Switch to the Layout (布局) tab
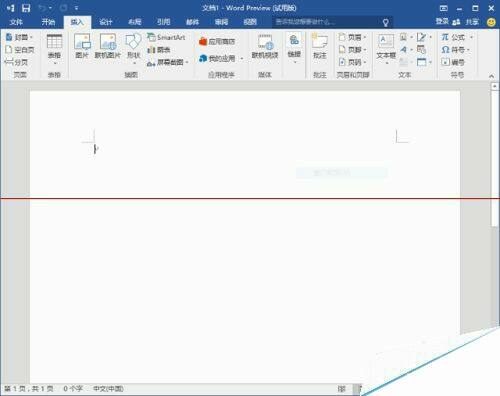500x396 pixels. [135, 22]
